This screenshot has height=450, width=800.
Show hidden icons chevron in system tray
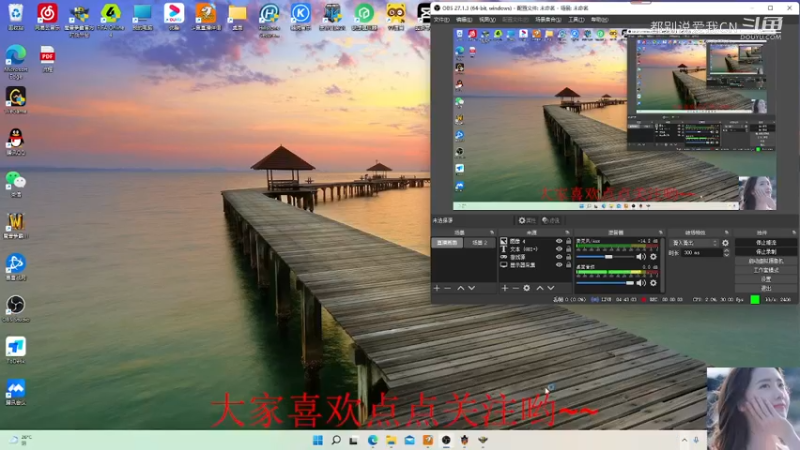pyautogui.click(x=684, y=440)
